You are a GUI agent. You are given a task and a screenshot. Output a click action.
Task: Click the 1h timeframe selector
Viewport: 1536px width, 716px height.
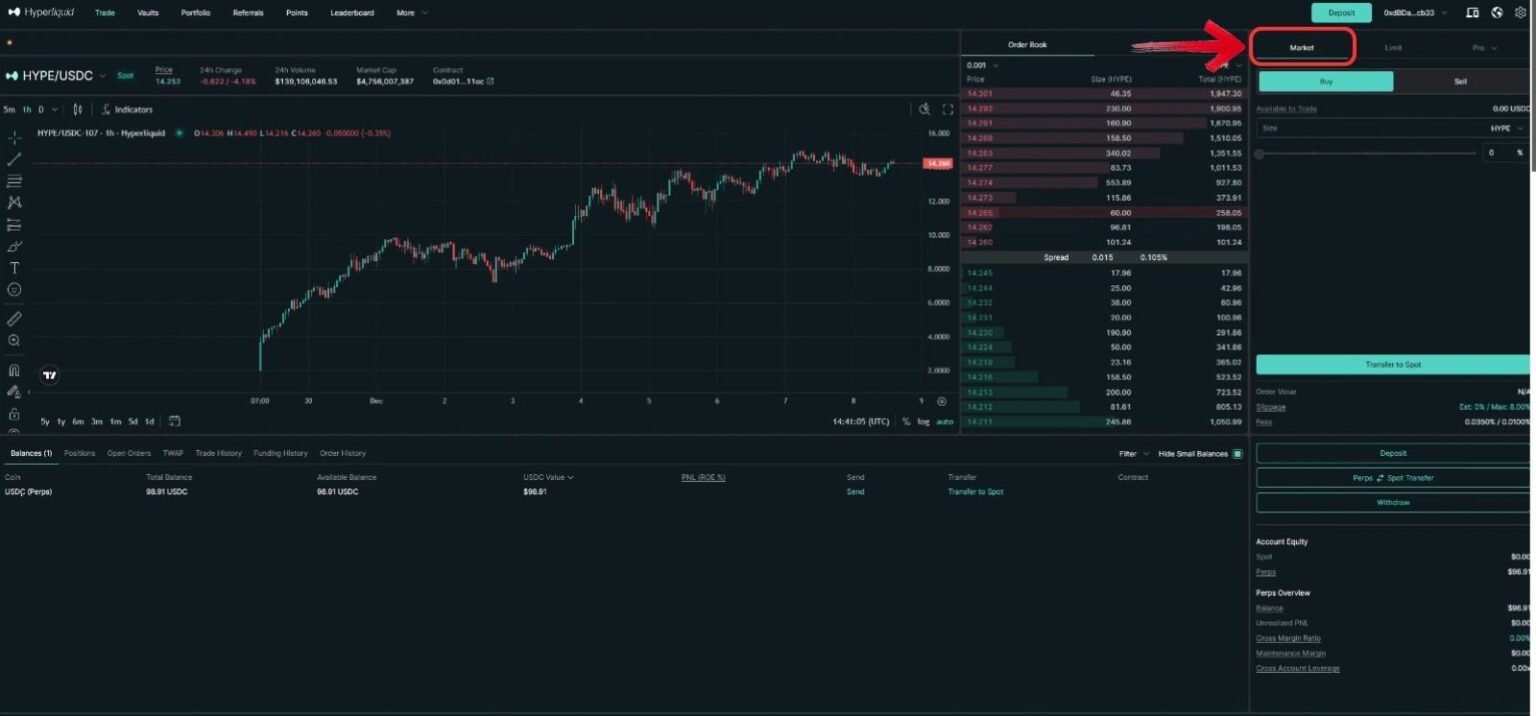click(28, 109)
